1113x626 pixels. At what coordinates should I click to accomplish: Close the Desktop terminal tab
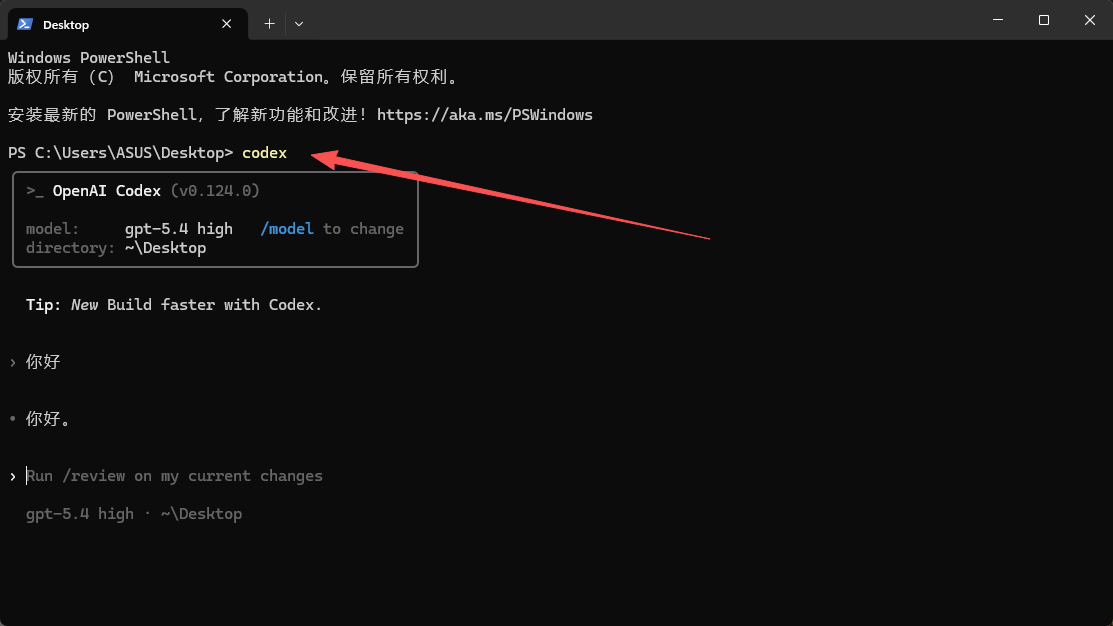point(228,24)
